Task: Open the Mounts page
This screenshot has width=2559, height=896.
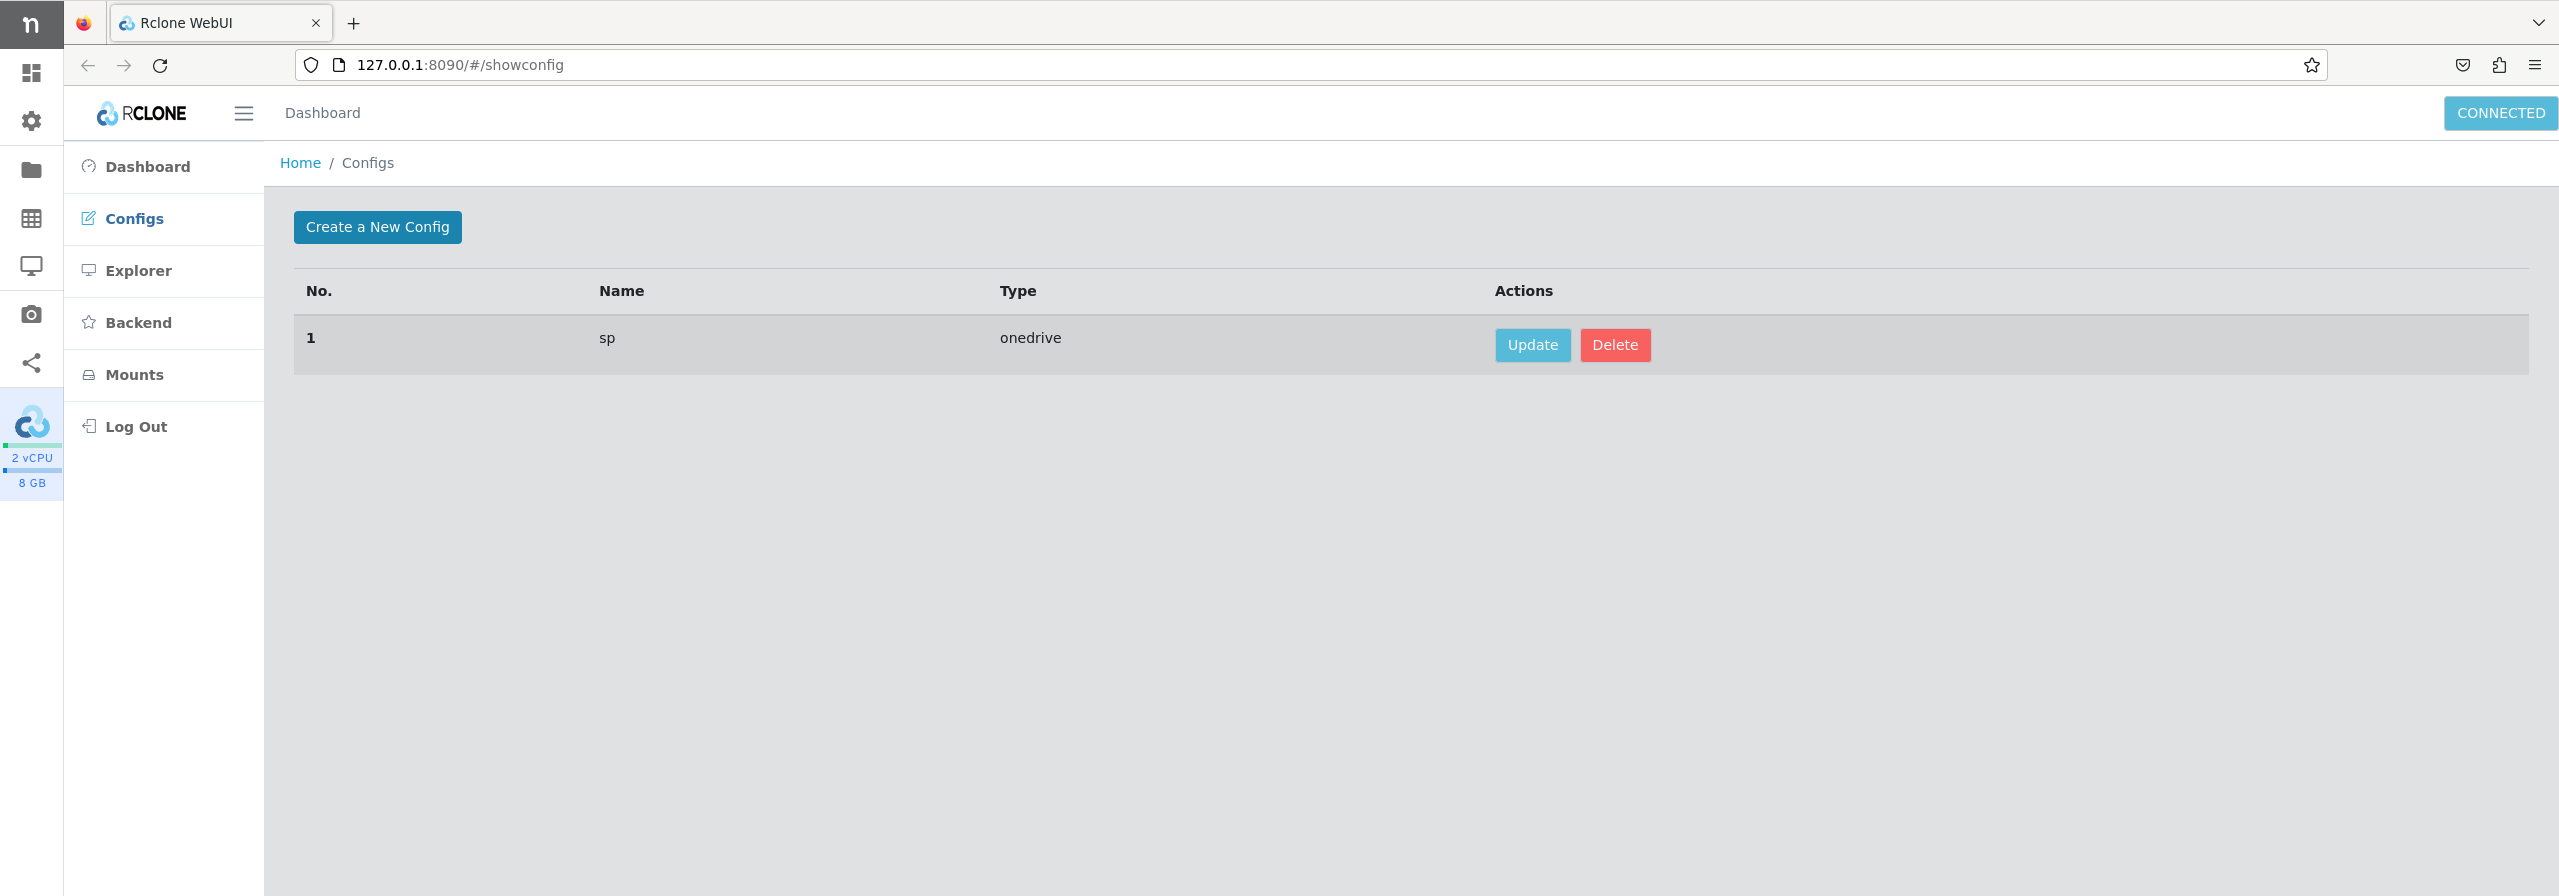Action: (134, 375)
